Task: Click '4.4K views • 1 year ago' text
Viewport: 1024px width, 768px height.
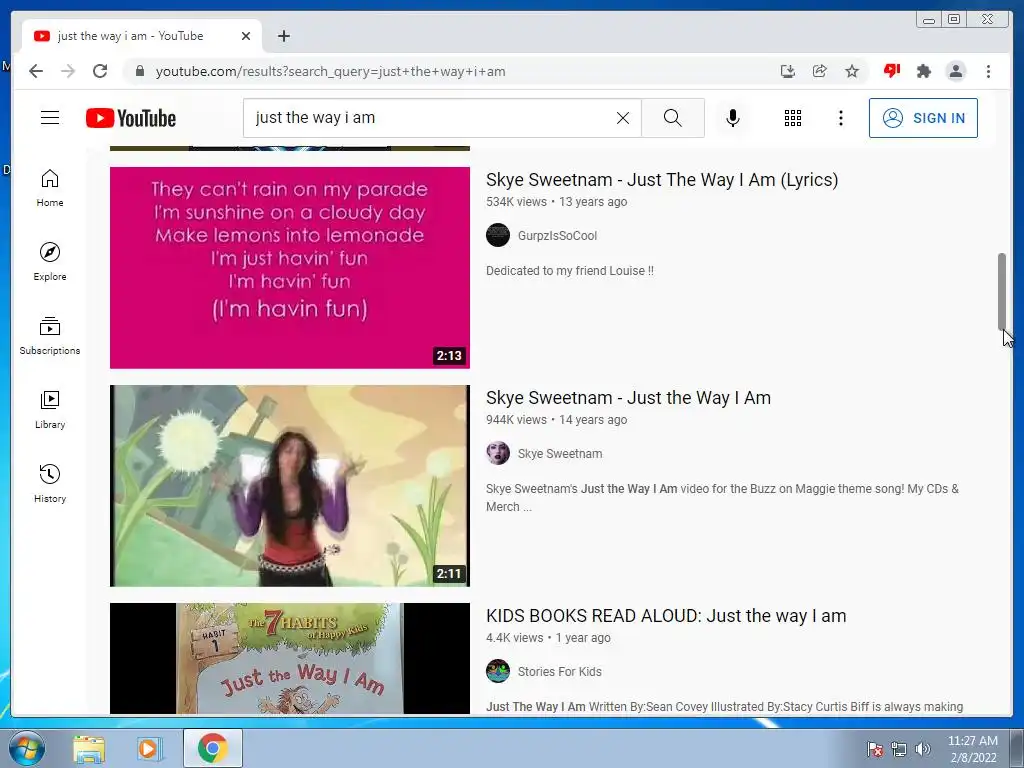Action: click(x=548, y=638)
